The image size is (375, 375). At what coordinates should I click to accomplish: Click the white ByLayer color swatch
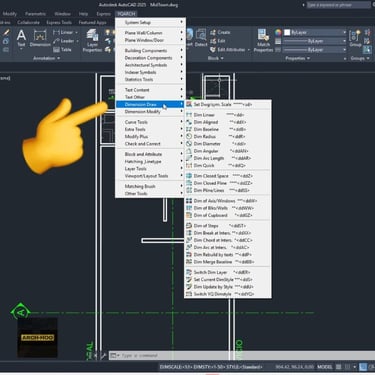point(287,32)
